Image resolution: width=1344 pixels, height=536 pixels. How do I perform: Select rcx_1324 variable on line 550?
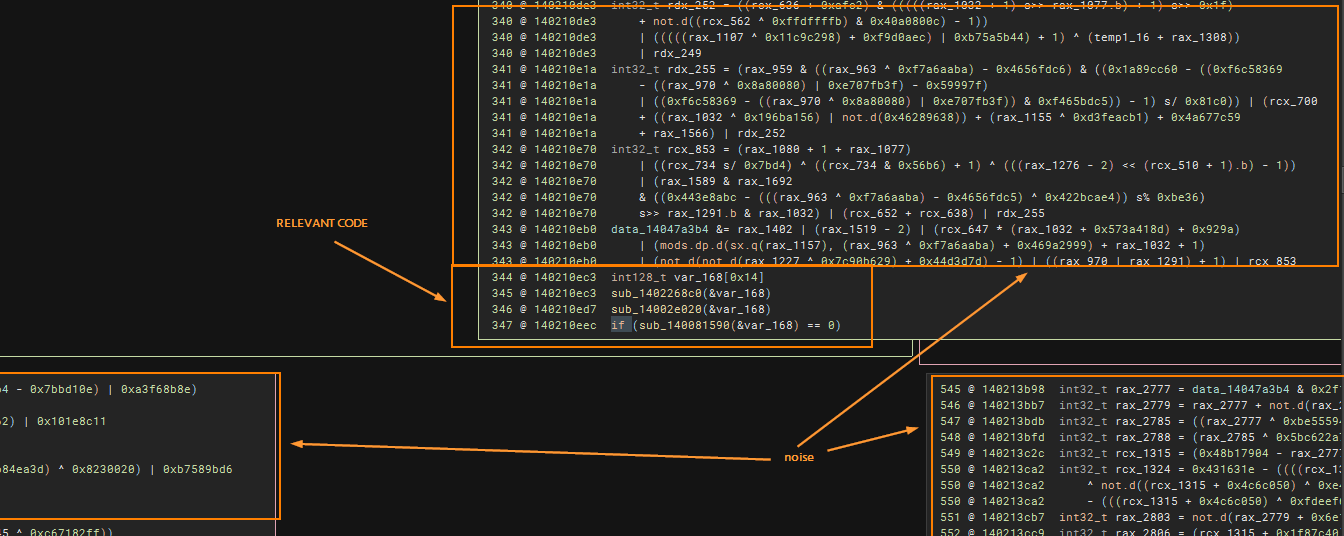coord(1144,469)
